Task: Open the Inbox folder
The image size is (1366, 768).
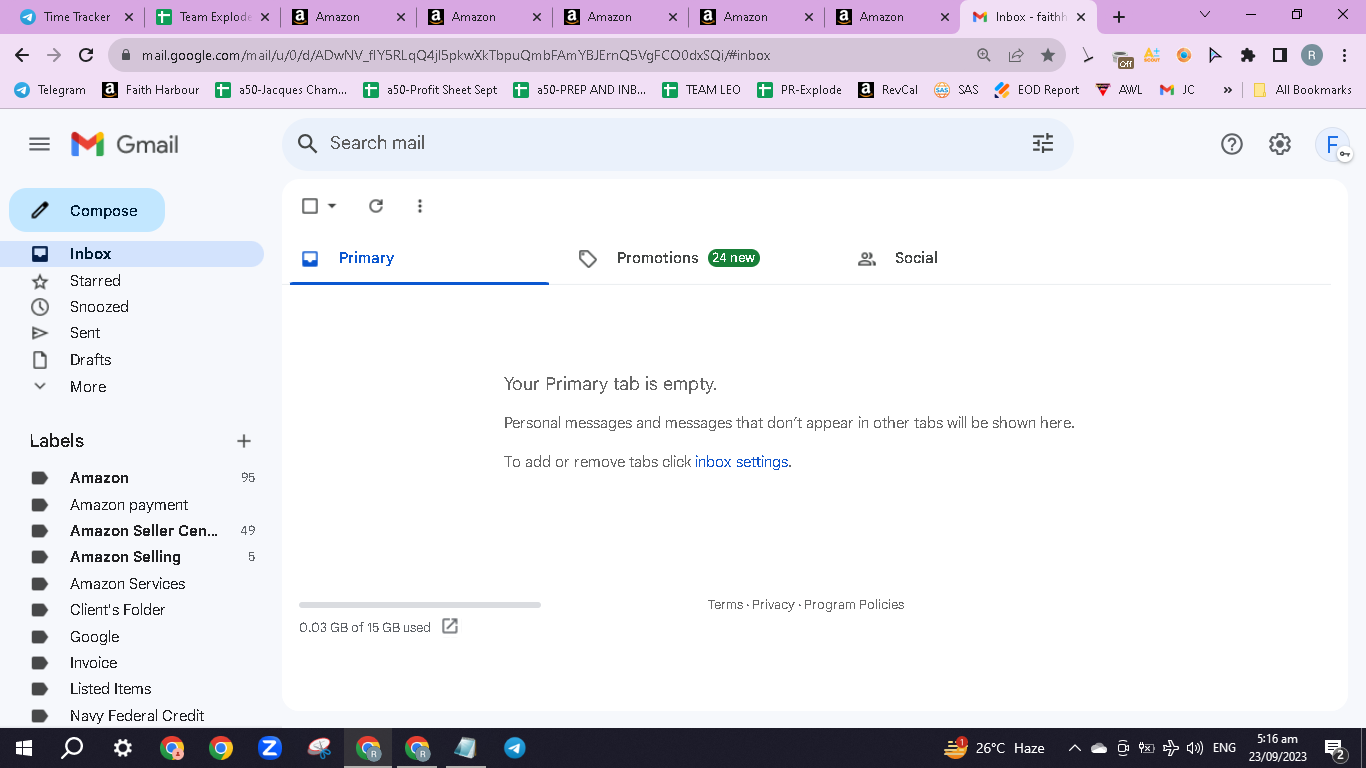Action: [132, 254]
